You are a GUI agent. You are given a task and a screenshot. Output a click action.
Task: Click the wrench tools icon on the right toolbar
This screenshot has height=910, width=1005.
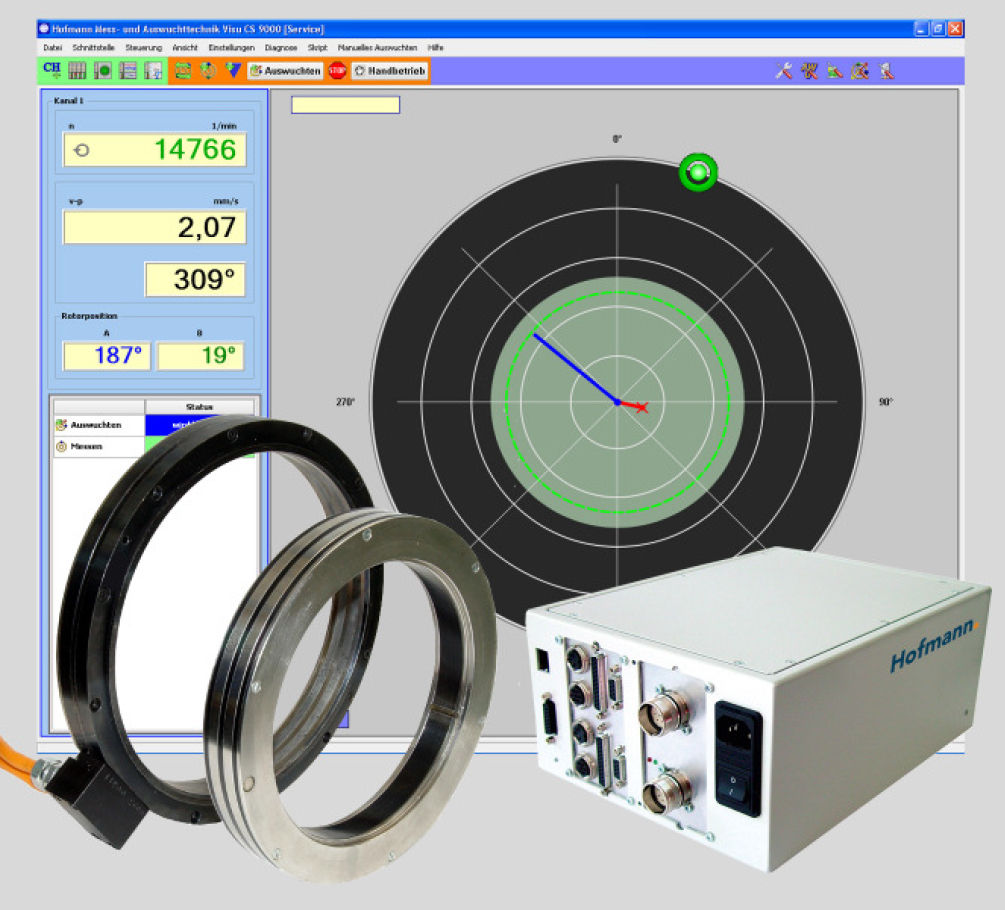pyautogui.click(x=784, y=70)
